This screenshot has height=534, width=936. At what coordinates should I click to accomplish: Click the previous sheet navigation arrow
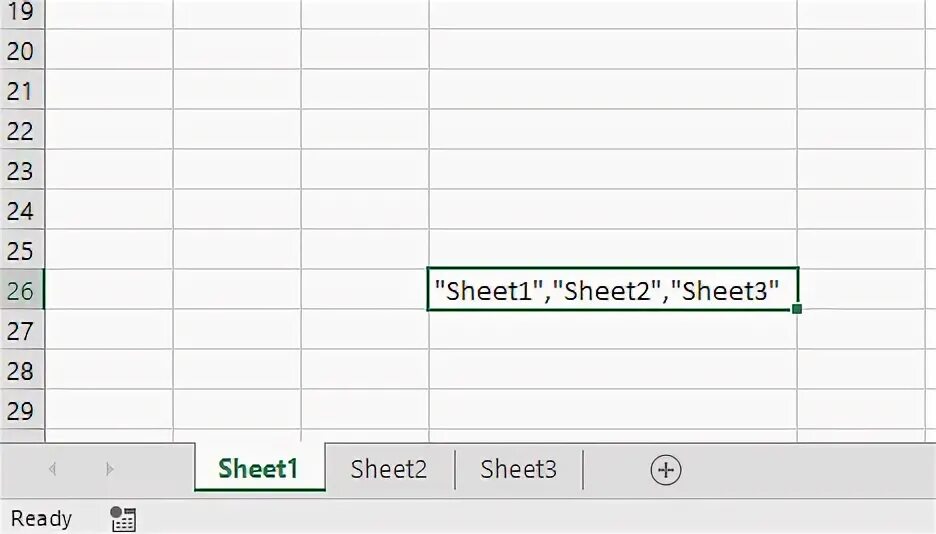pos(53,469)
